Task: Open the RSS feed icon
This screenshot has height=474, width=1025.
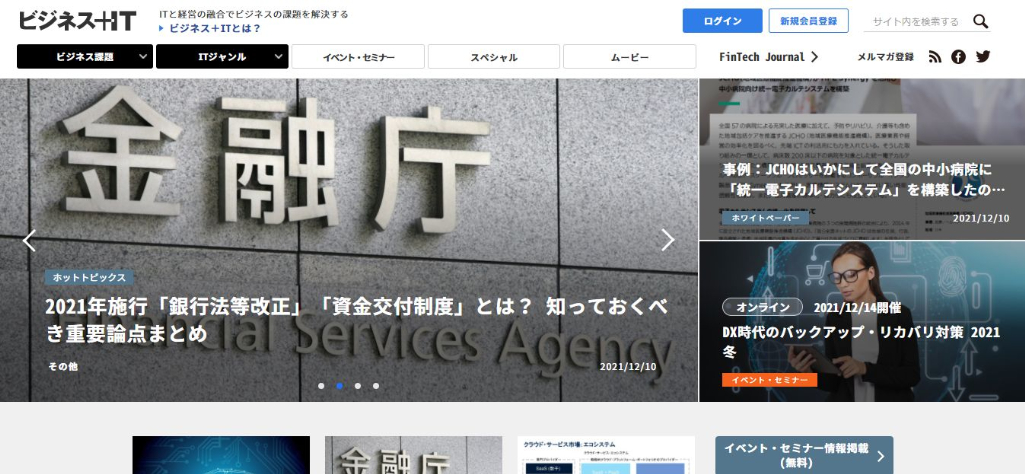Action: 935,57
